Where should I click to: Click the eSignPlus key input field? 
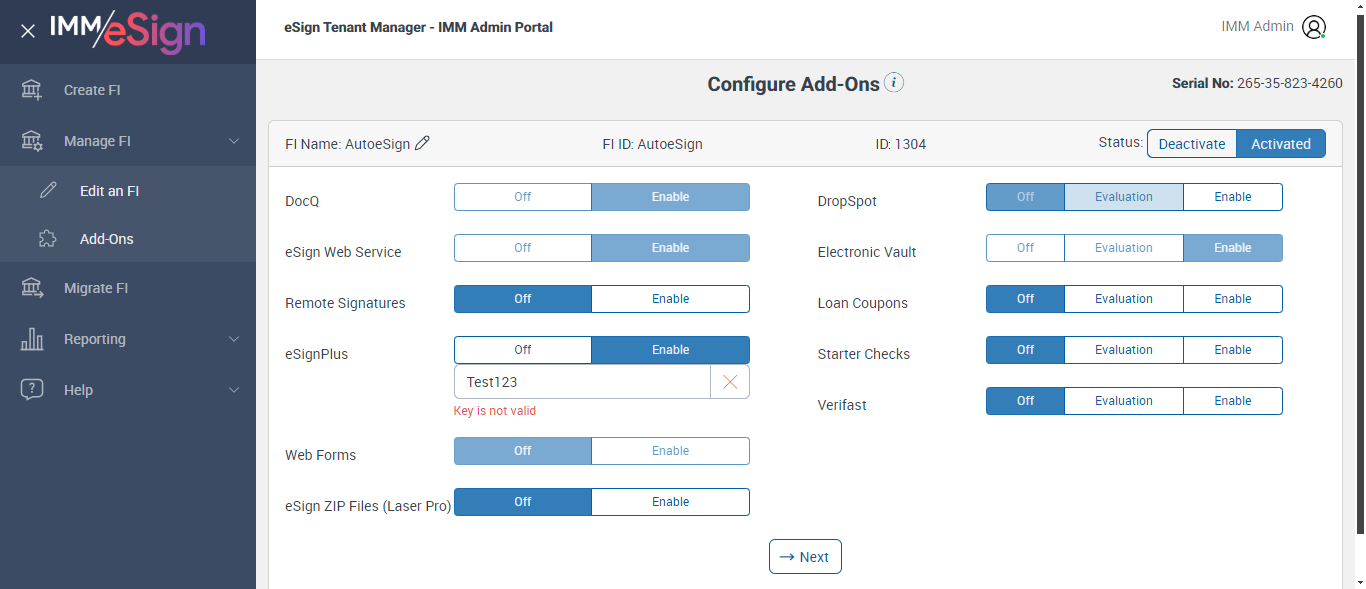582,382
